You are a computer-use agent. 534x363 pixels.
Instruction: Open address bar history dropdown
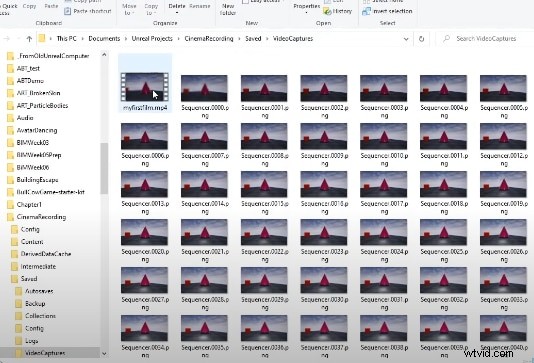click(406, 39)
